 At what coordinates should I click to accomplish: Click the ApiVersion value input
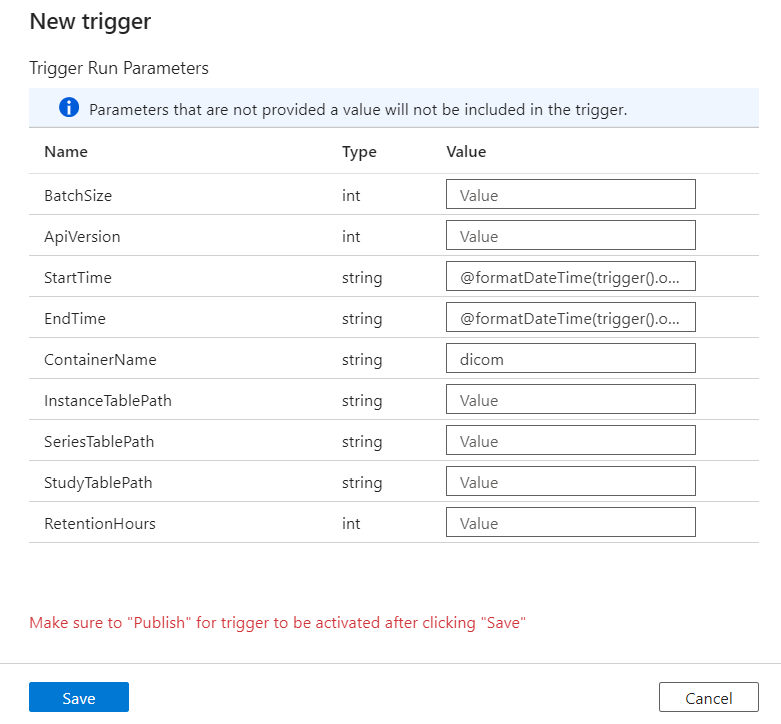pos(570,236)
